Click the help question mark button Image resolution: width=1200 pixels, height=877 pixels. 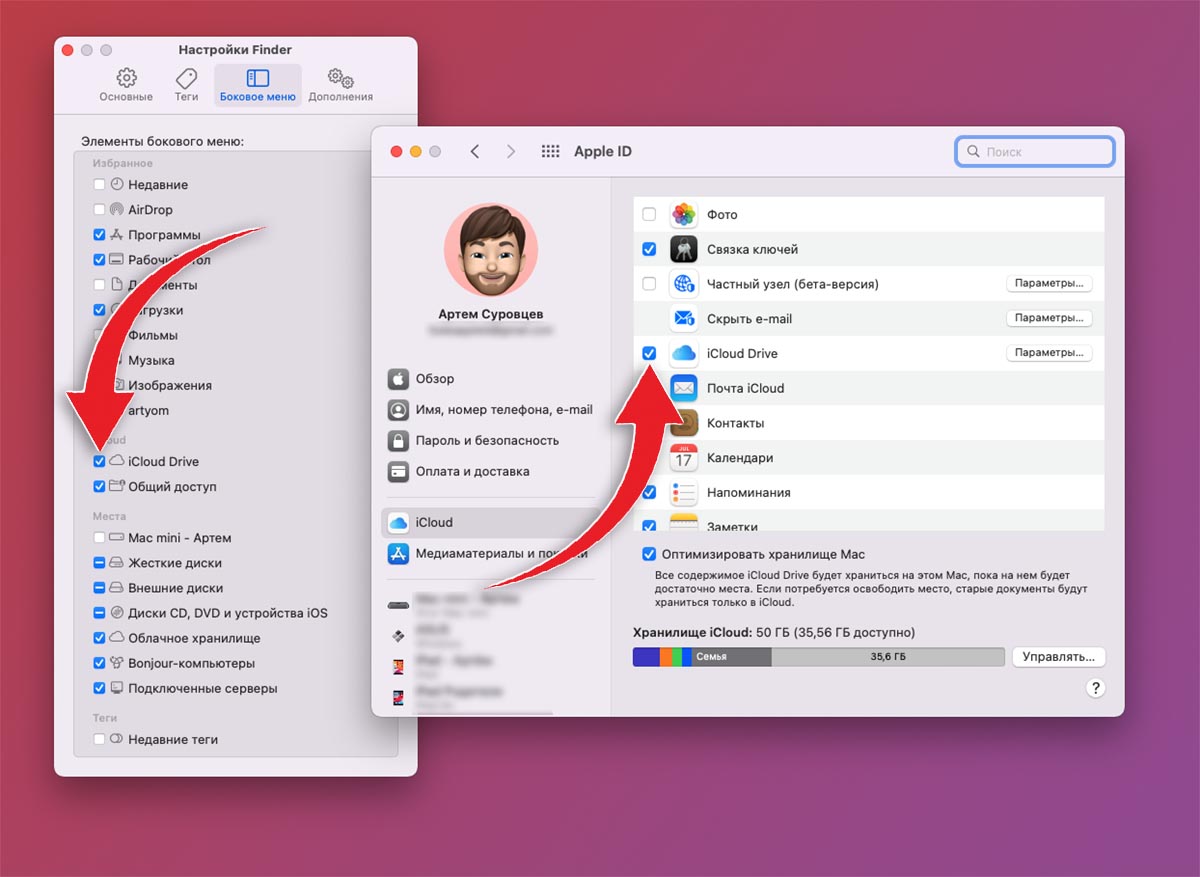tap(1096, 688)
